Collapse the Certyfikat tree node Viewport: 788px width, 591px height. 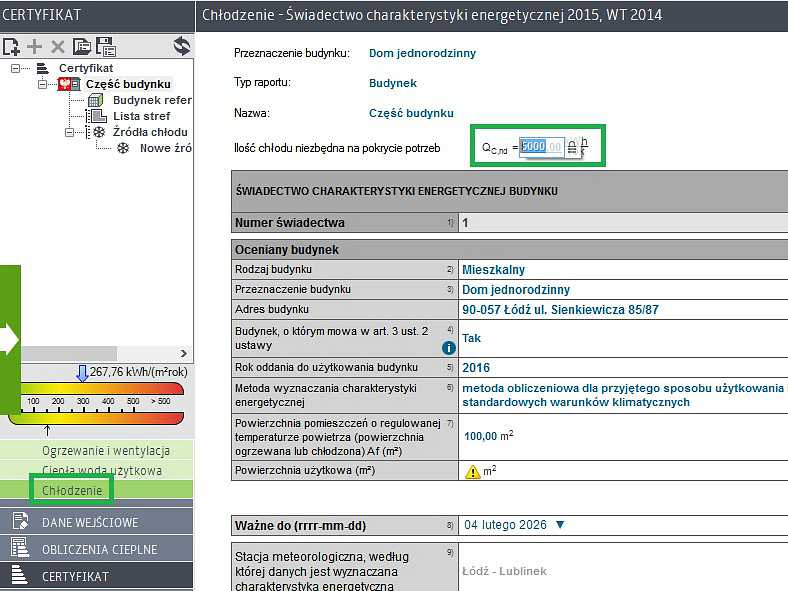16,68
